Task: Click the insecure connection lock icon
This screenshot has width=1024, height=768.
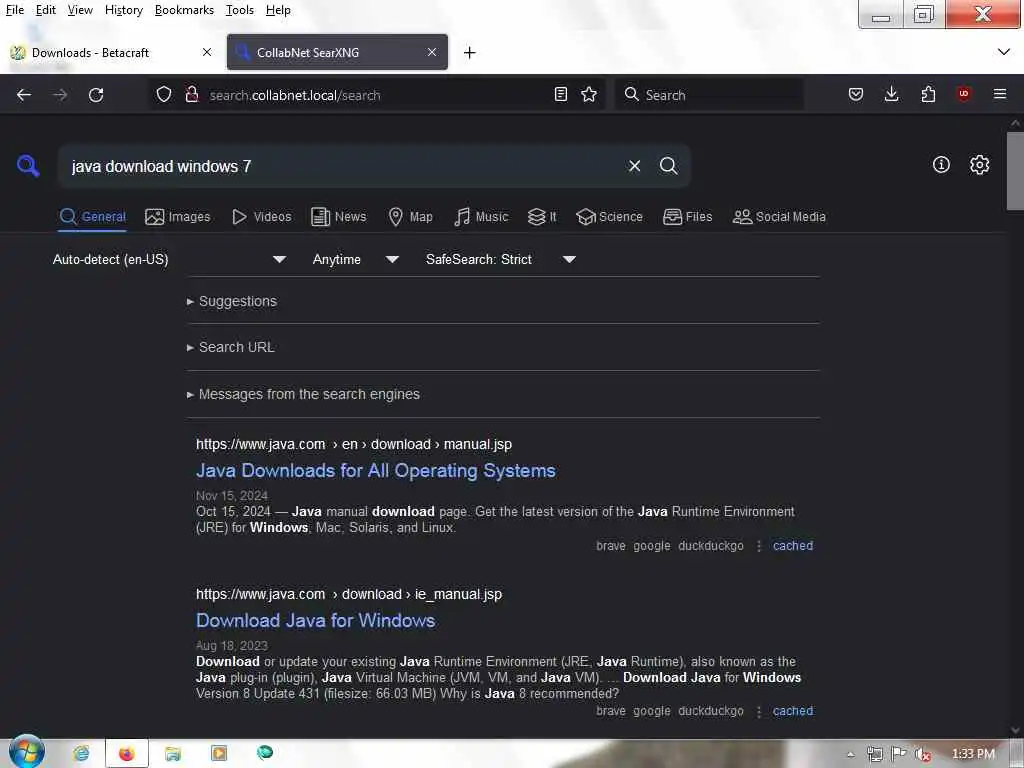Action: pyautogui.click(x=191, y=95)
